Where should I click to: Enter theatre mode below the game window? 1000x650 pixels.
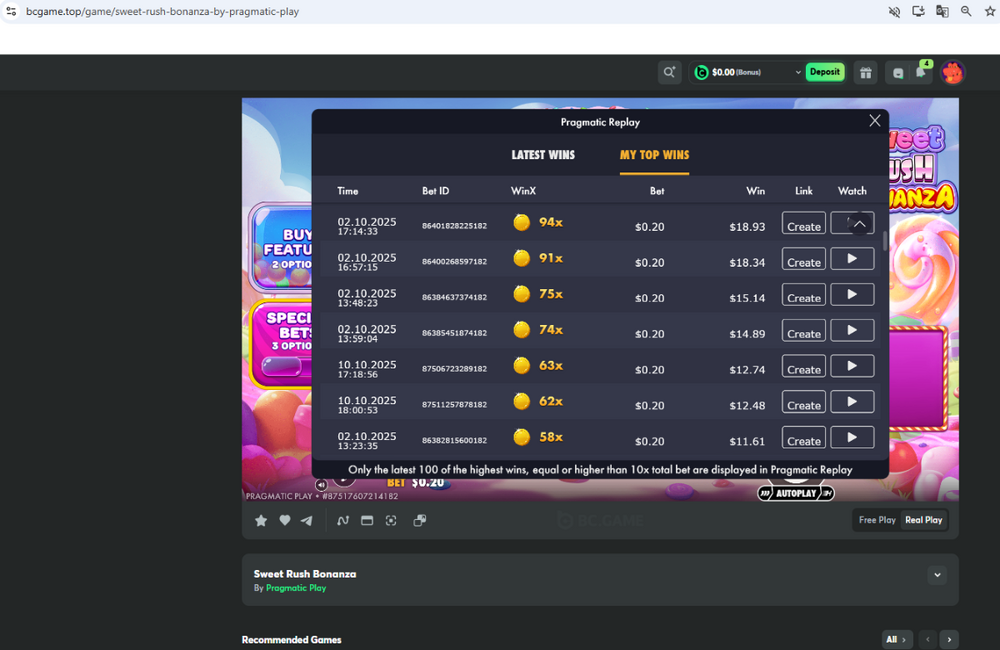(x=367, y=520)
